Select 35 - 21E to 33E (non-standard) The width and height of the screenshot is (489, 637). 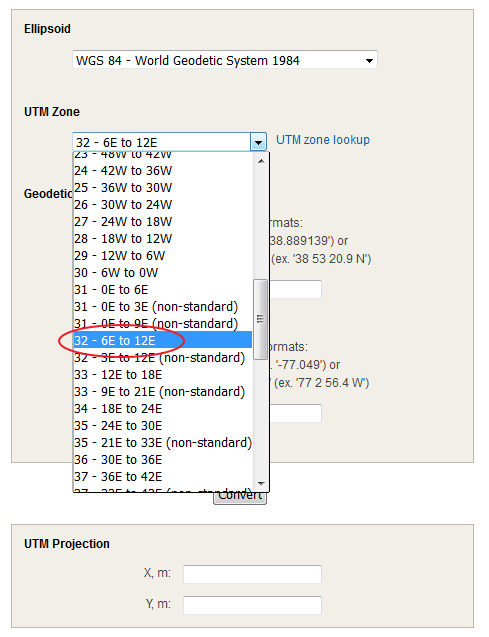(163, 442)
